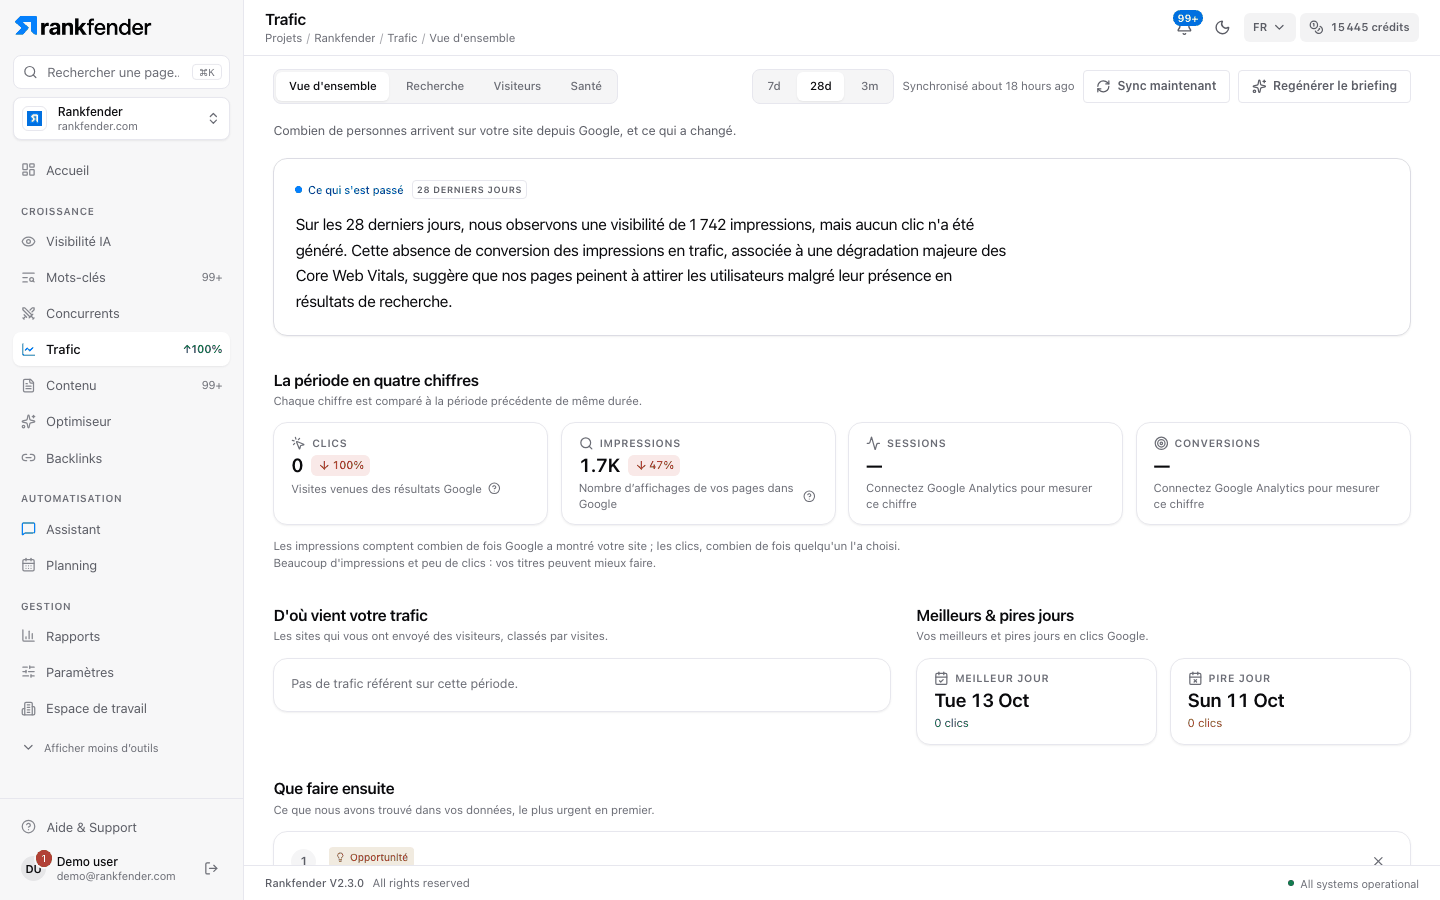
Task: Open Mots-clés in sidebar
Action: [121, 277]
